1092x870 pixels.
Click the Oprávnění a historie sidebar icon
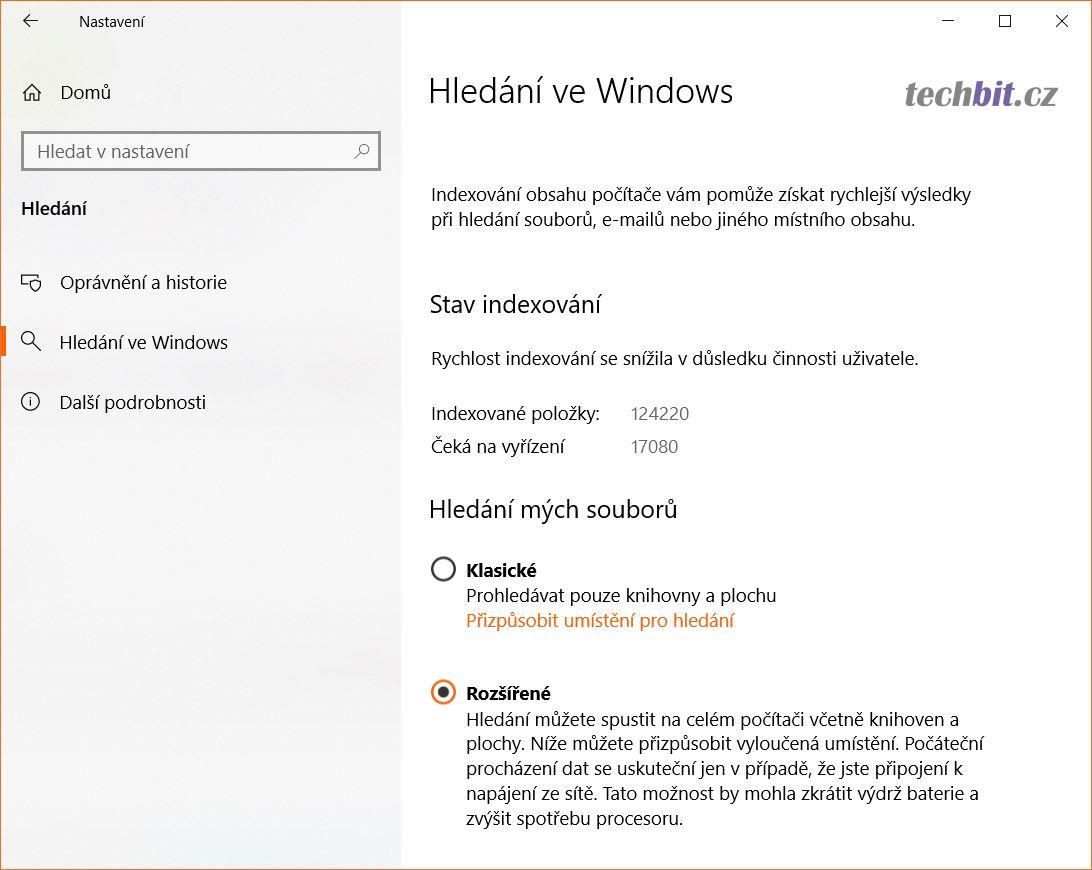[x=32, y=283]
